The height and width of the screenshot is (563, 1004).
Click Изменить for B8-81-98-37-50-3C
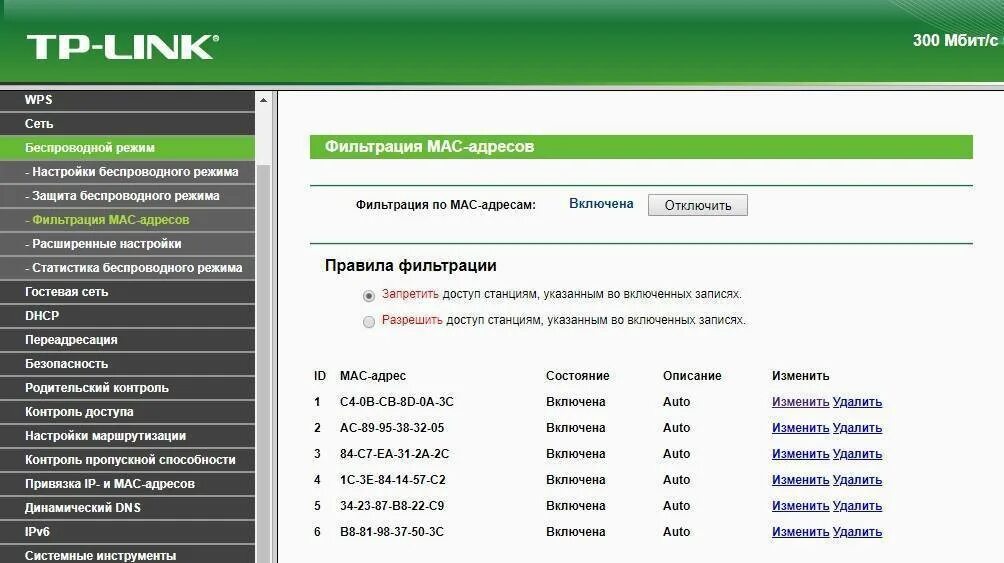click(800, 532)
